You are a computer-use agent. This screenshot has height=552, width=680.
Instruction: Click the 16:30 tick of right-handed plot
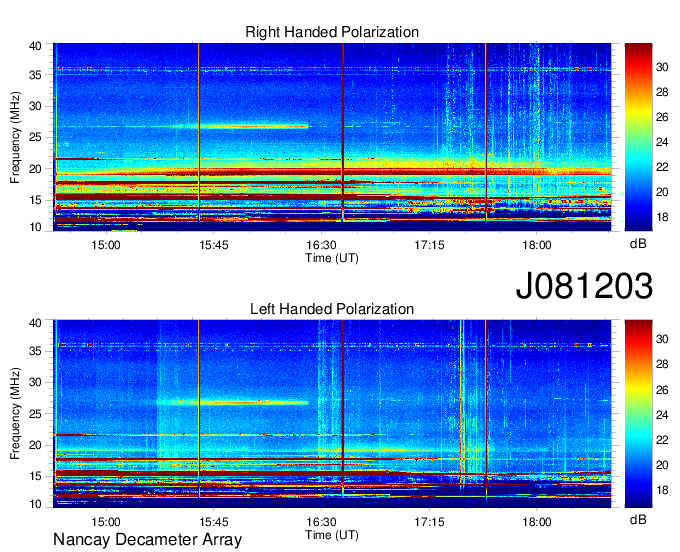click(321, 245)
